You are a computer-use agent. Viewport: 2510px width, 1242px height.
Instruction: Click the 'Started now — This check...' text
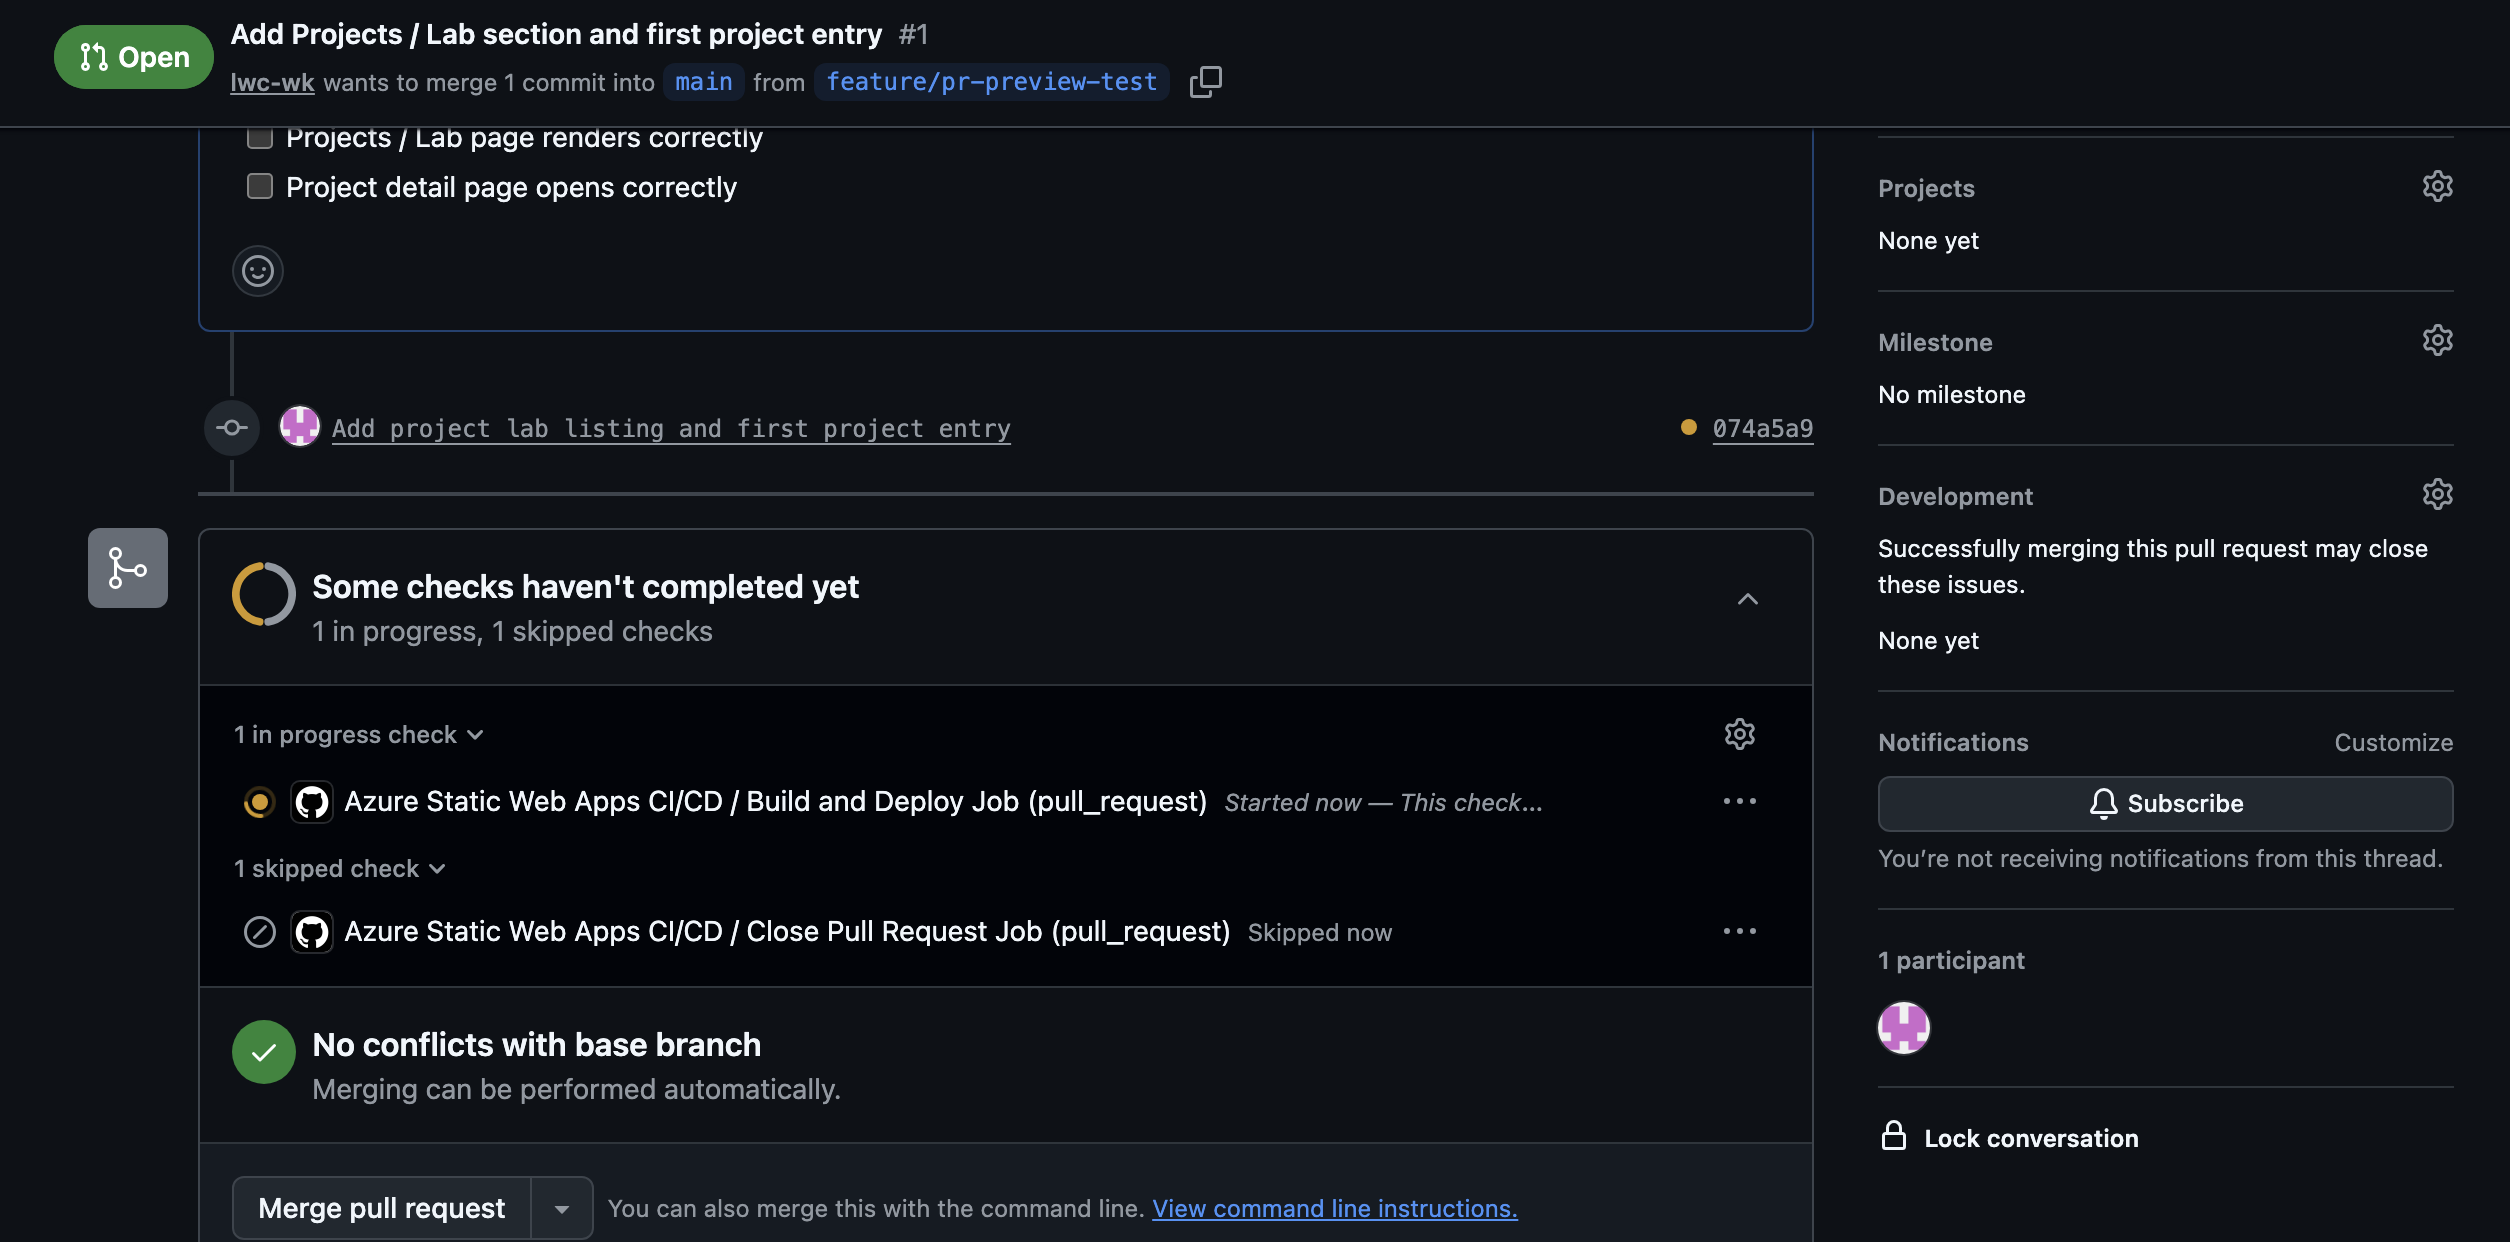[1383, 803]
